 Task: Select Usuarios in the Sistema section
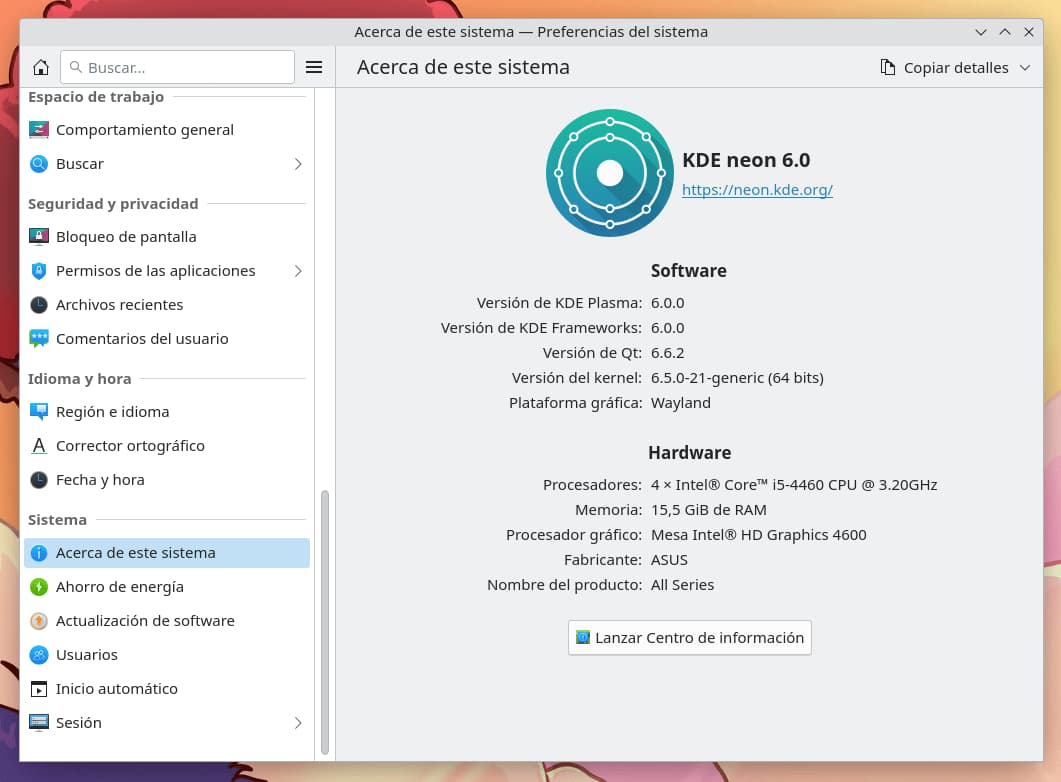coord(166,654)
